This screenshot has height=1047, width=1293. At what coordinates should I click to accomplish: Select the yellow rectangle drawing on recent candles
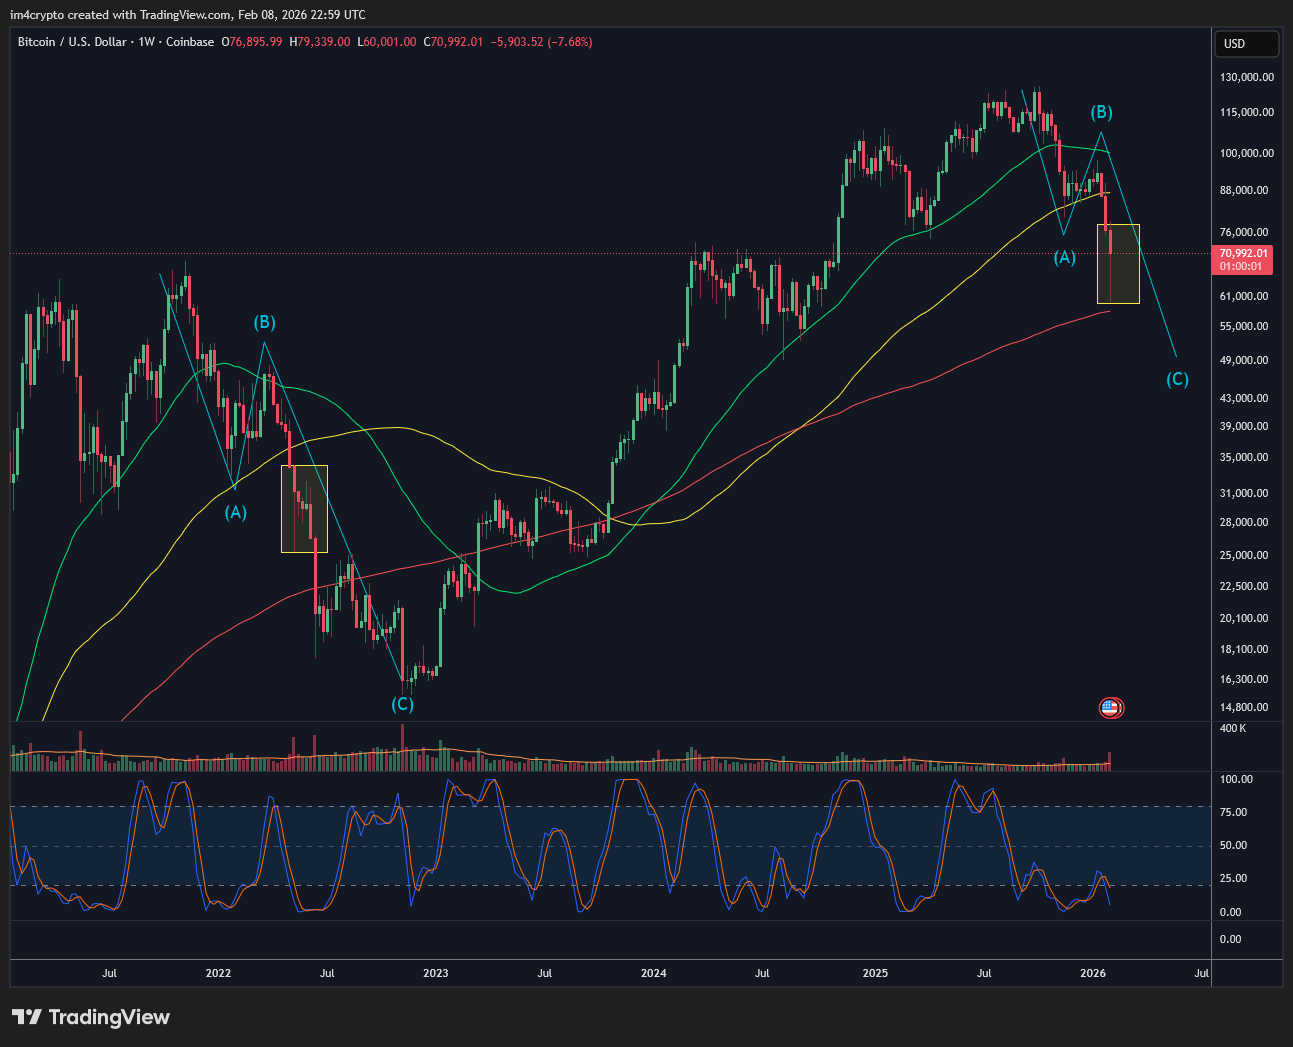1116,263
